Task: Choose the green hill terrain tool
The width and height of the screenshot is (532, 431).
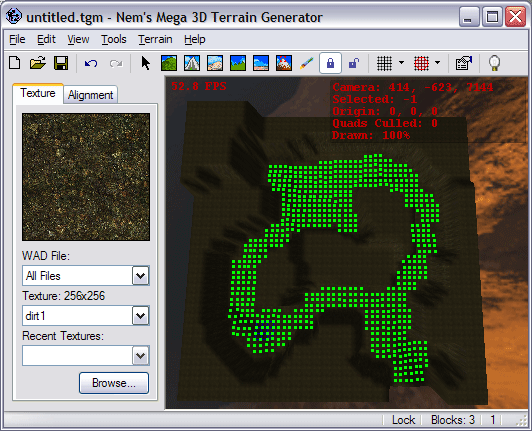Action: pos(169,63)
